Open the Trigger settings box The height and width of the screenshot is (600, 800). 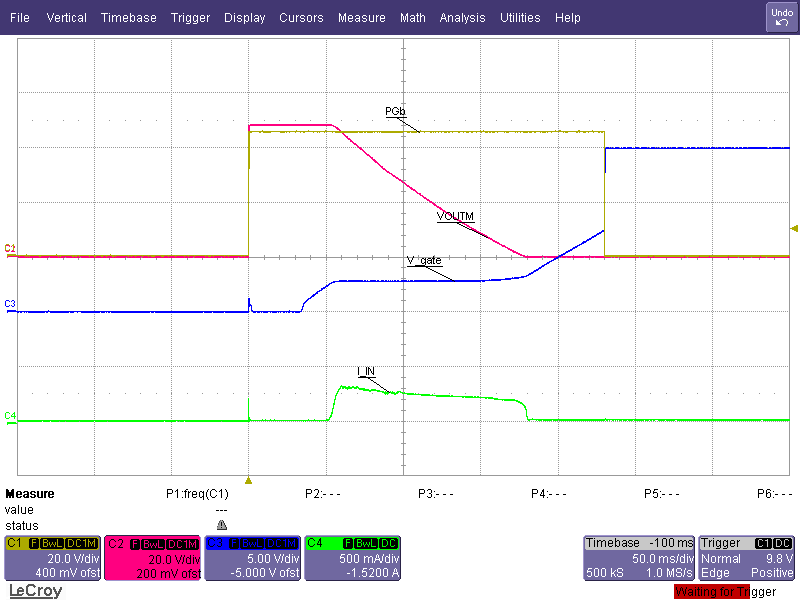coord(747,557)
